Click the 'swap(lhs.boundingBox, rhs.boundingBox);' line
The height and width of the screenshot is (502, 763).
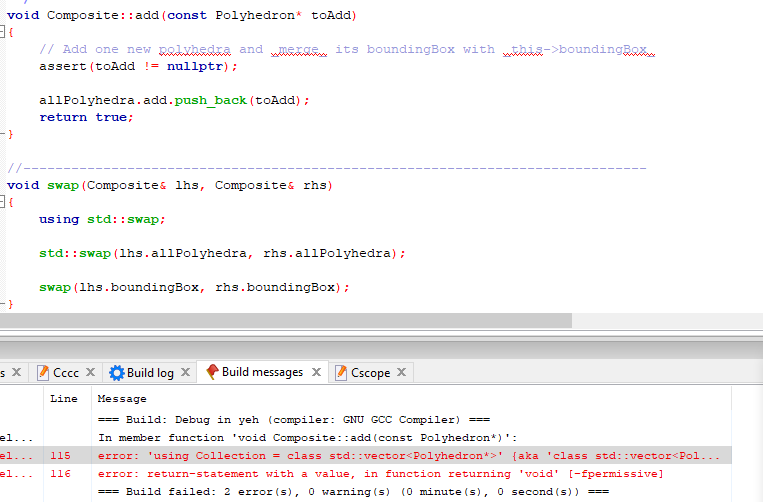point(194,287)
